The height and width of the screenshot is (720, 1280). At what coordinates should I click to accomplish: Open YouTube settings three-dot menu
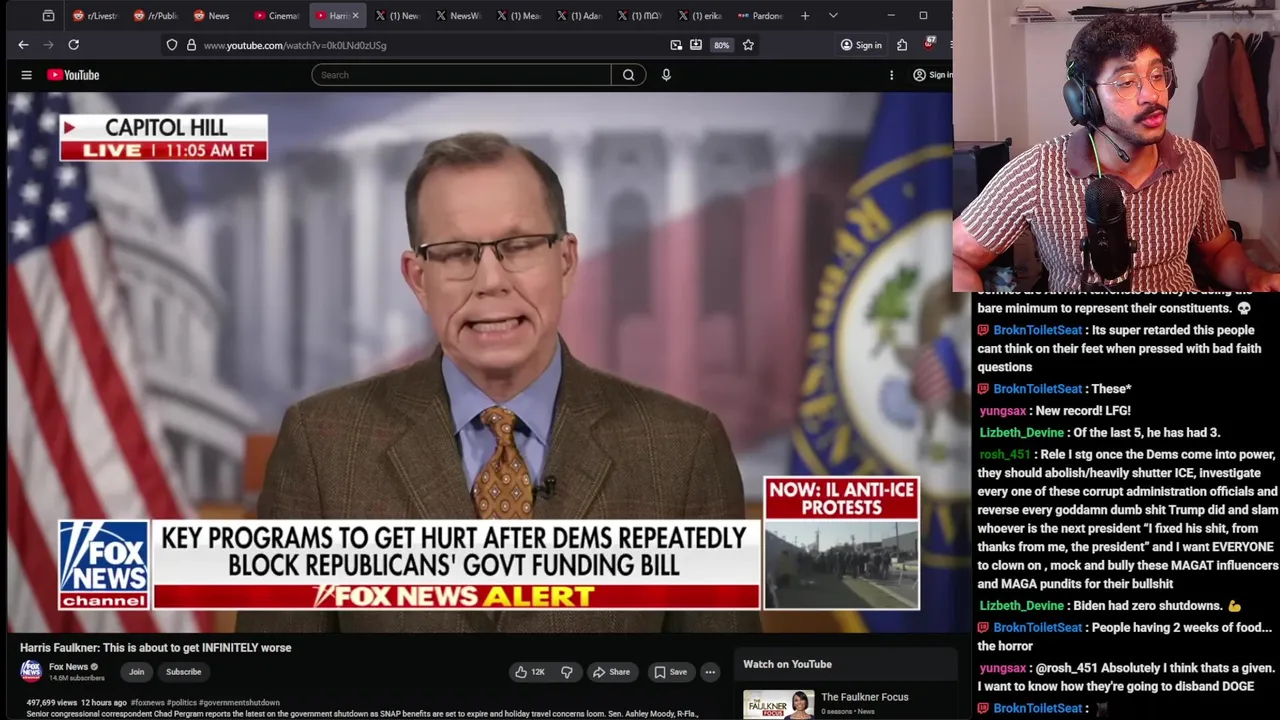(891, 75)
